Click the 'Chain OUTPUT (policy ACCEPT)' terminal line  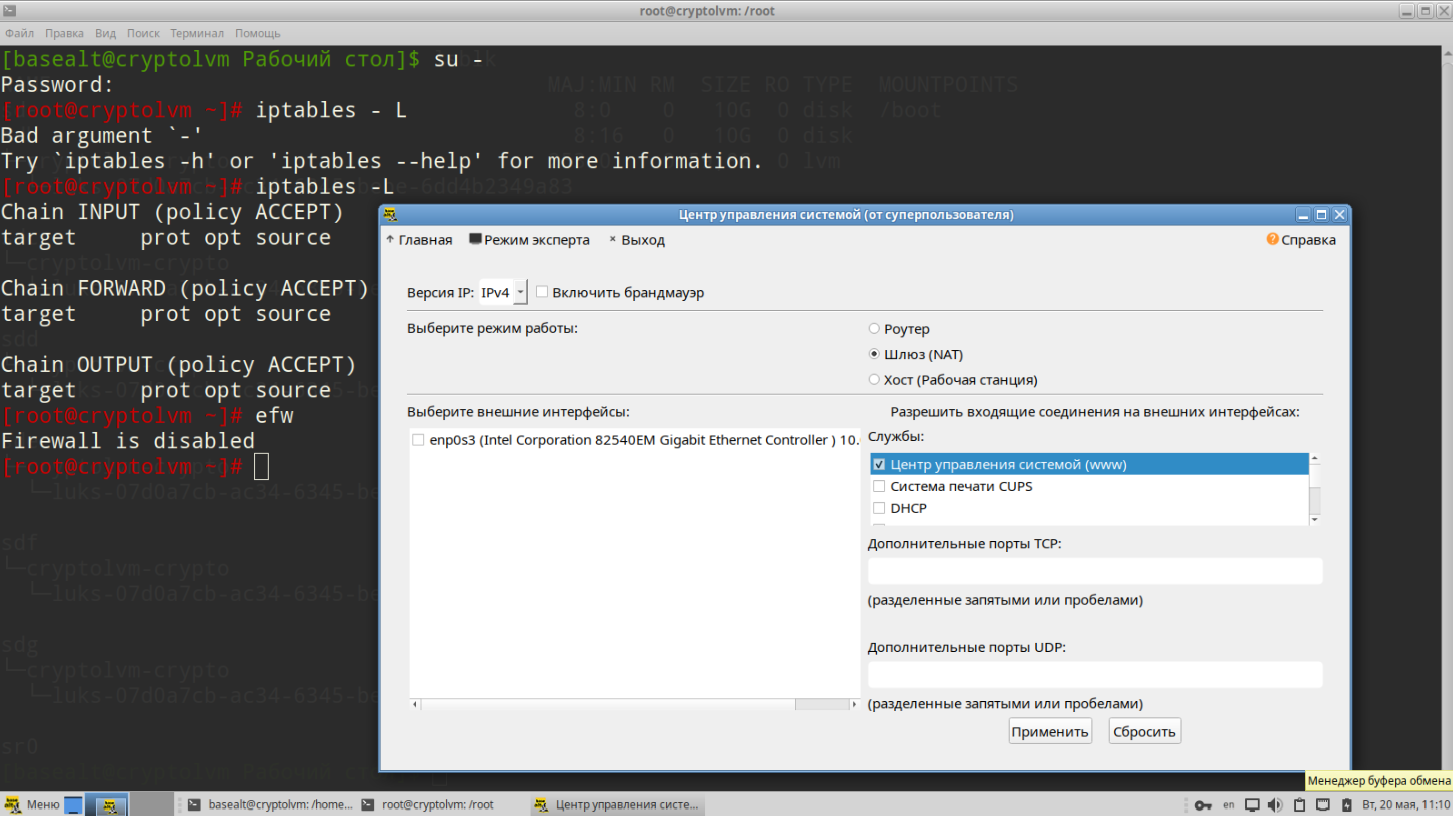point(179,364)
